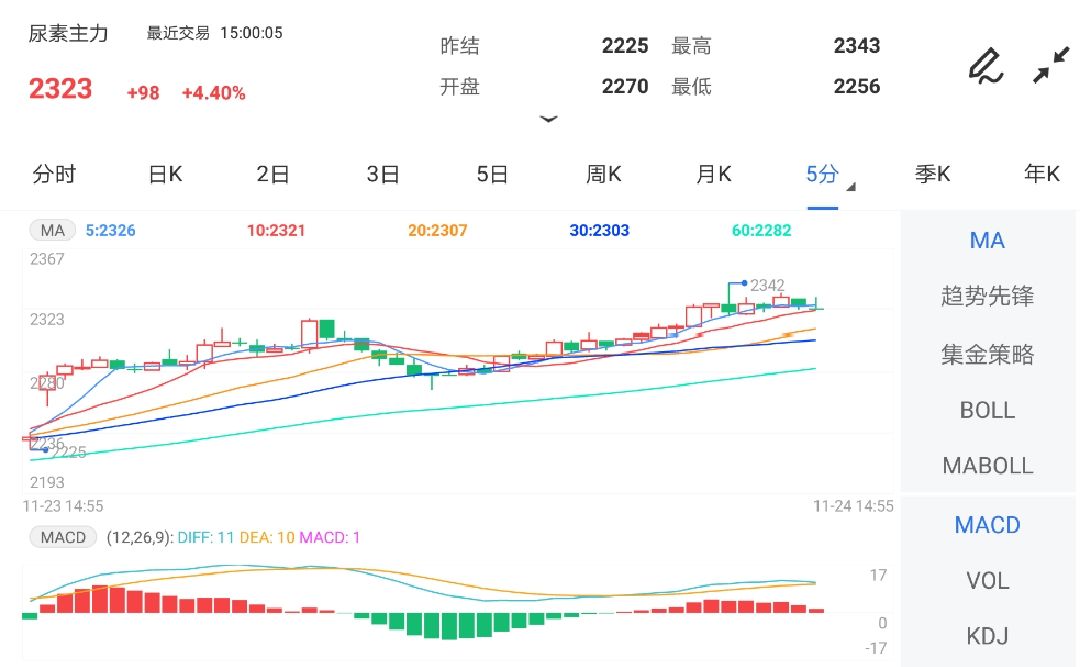Image resolution: width=1080 pixels, height=667 pixels.
Task: Click the MA indicator pill above chart
Action: coord(52,230)
